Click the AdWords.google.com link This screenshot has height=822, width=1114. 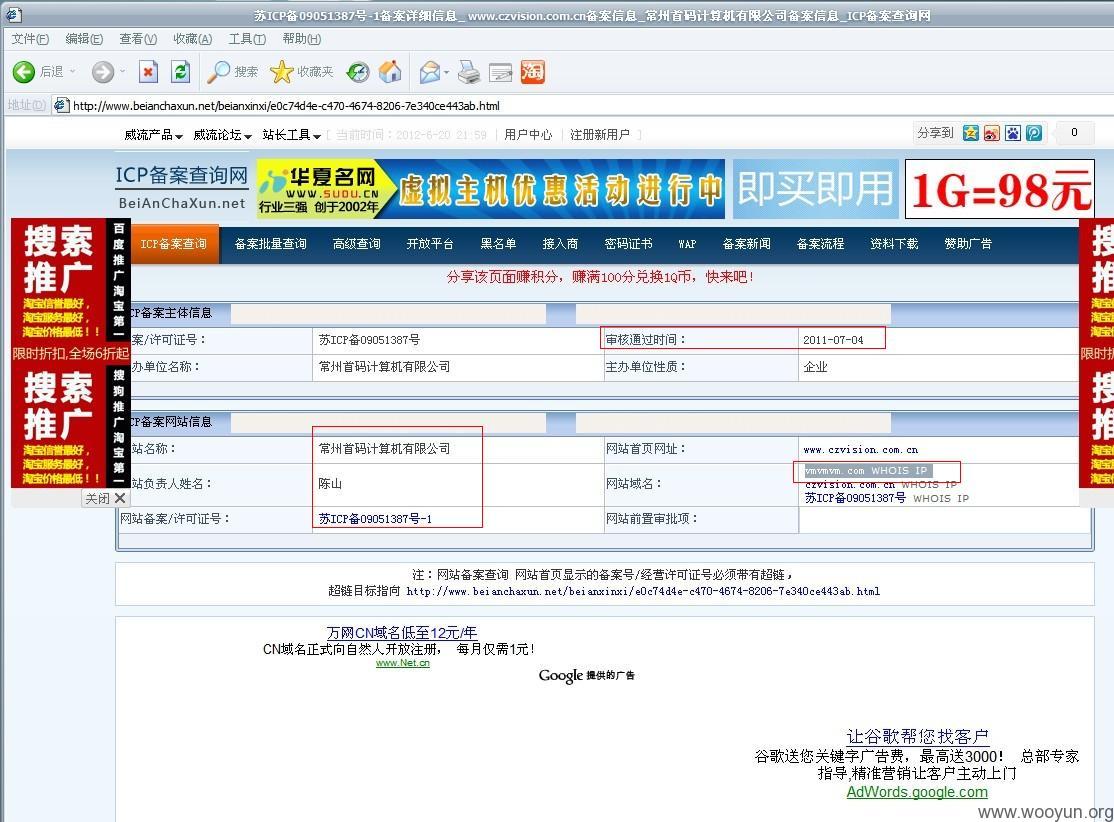917,792
